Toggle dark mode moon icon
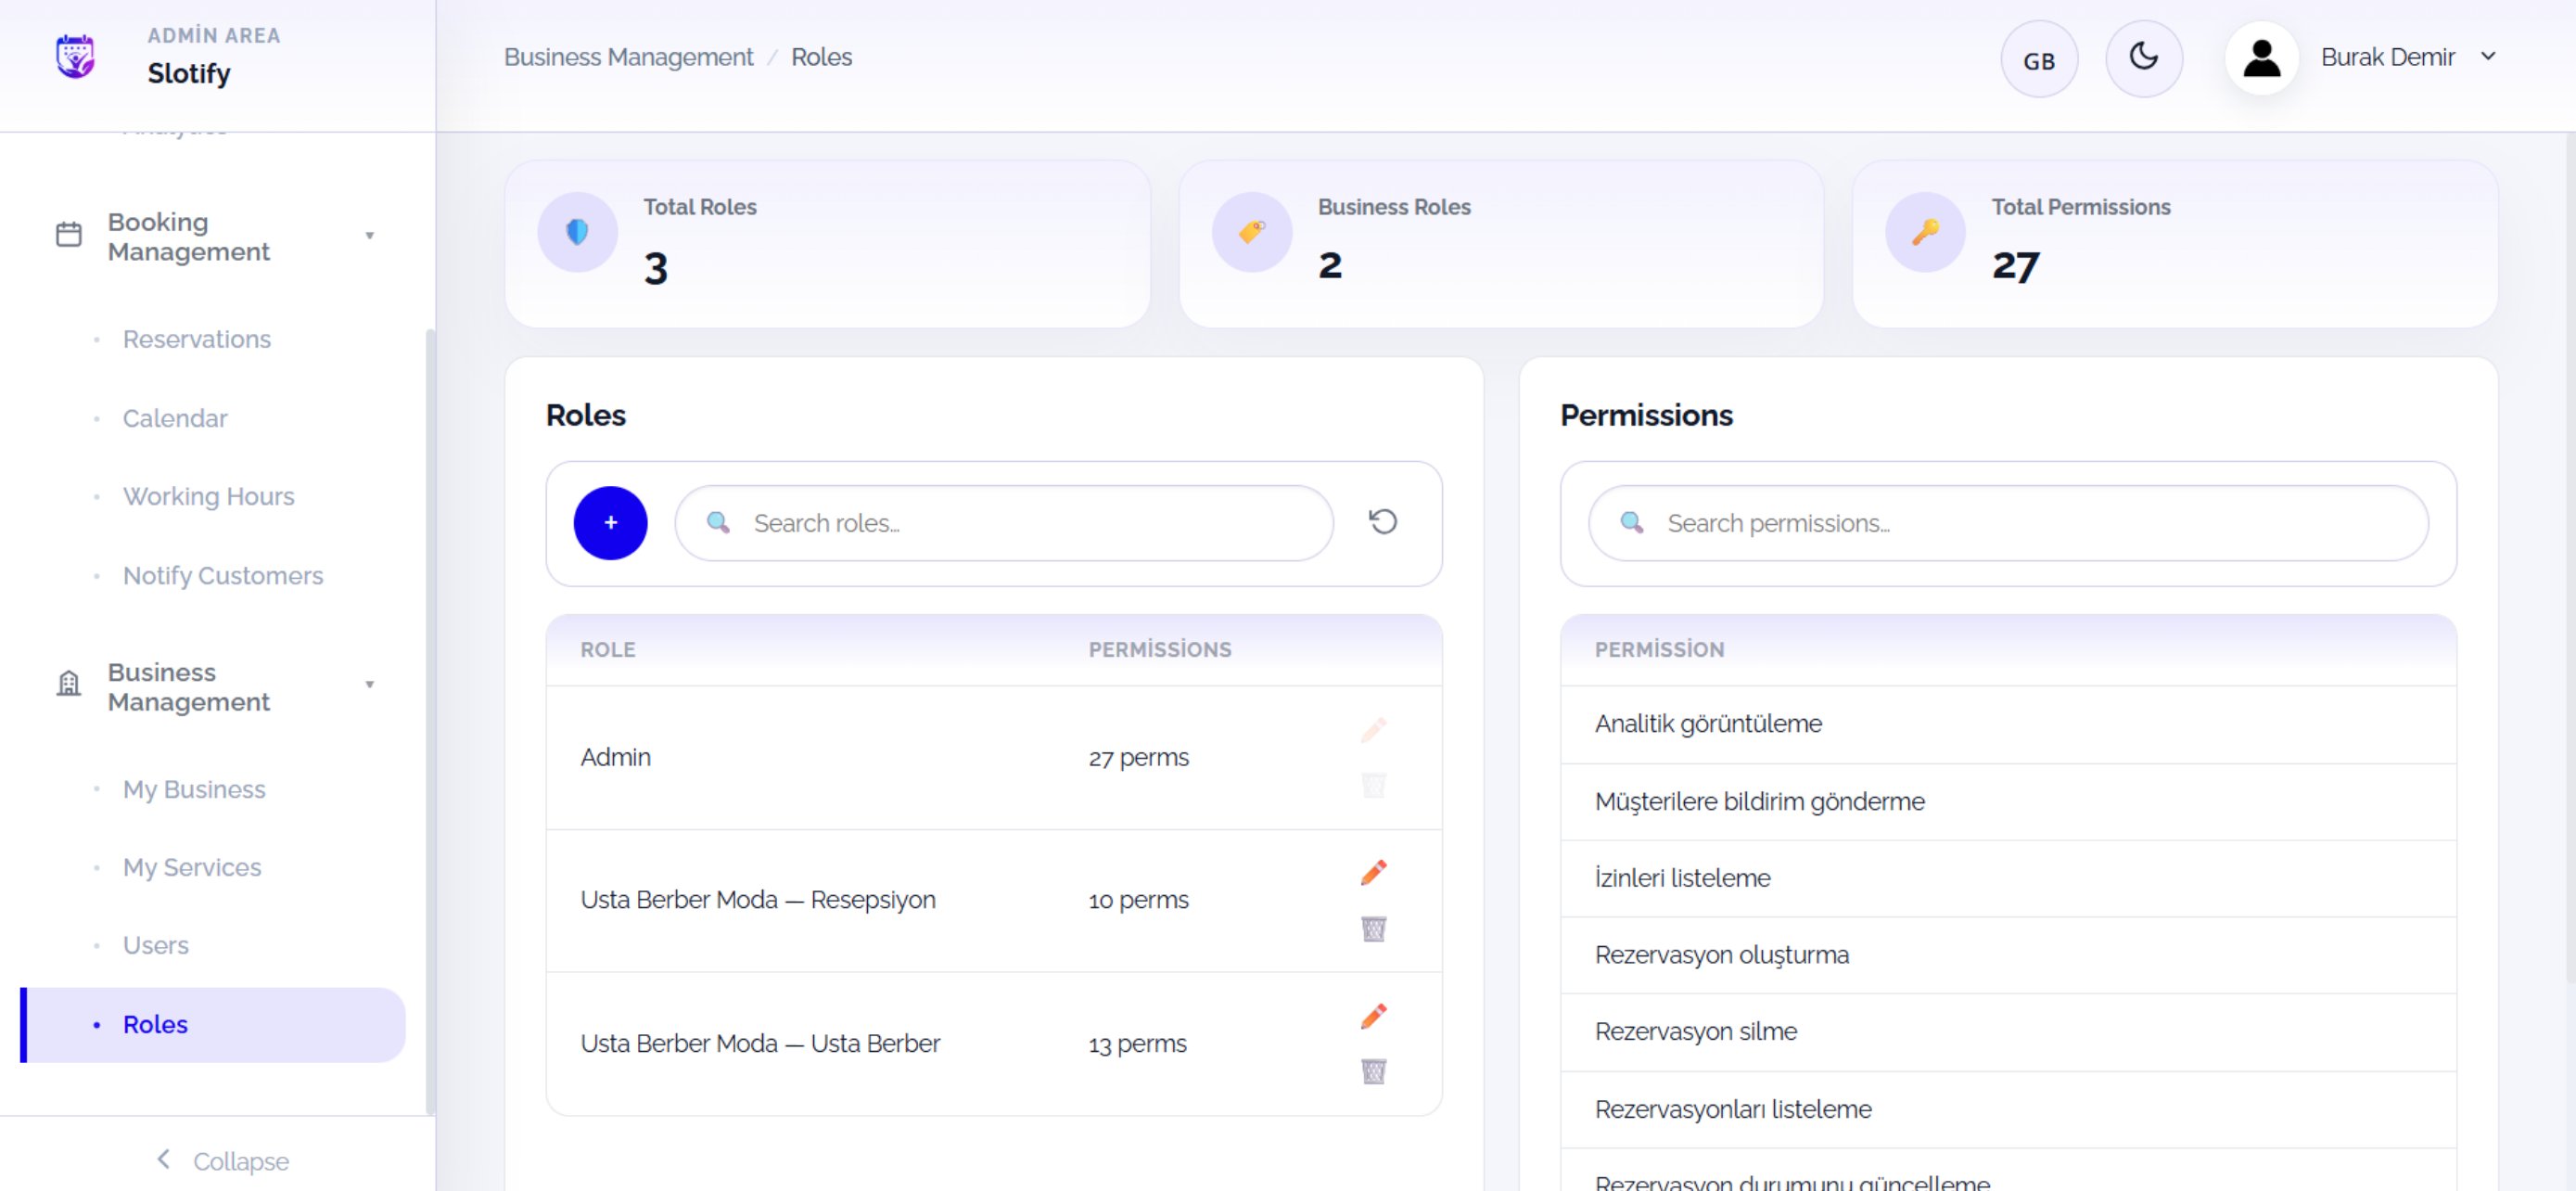The height and width of the screenshot is (1191, 2576). coord(2143,58)
